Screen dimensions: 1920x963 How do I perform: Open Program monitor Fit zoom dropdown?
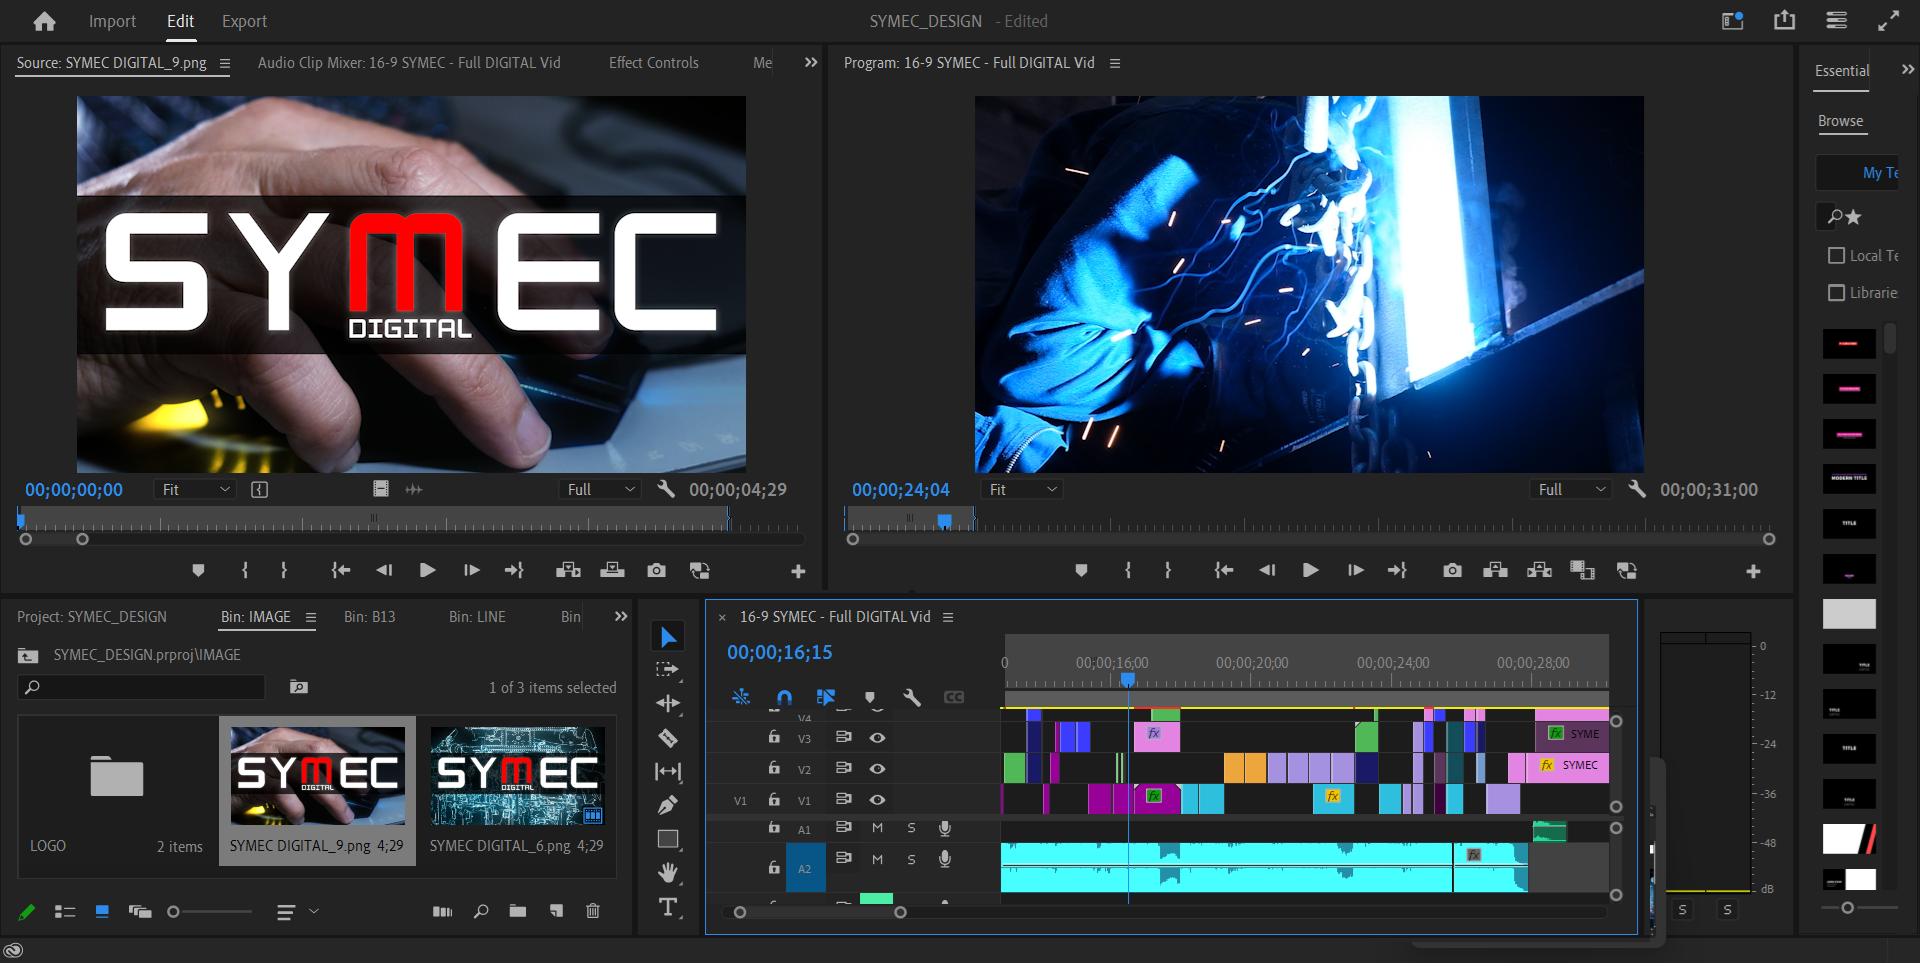(x=1021, y=489)
